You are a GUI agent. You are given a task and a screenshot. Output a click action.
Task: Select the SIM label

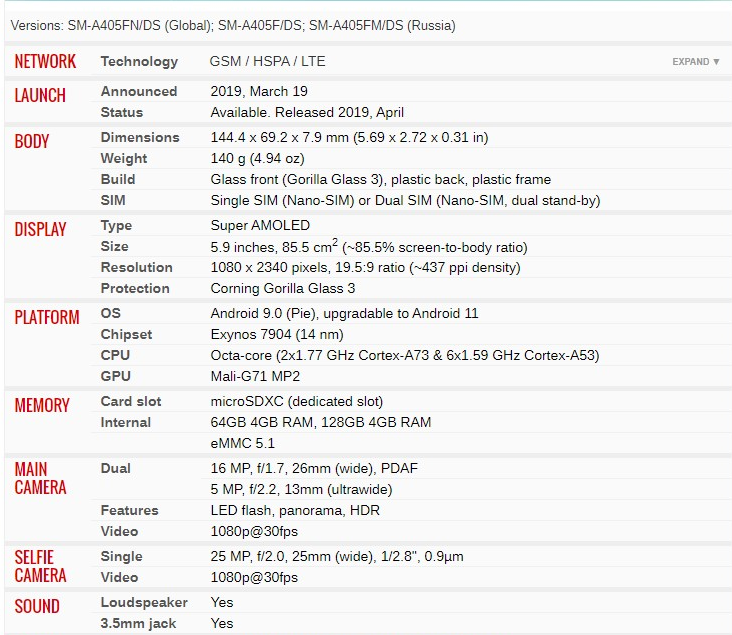[x=113, y=200]
